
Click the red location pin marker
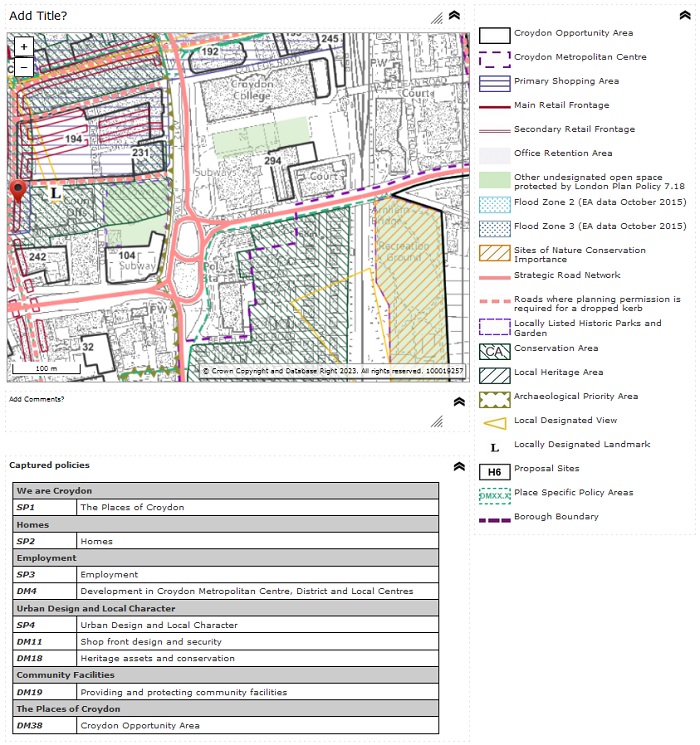(x=18, y=191)
